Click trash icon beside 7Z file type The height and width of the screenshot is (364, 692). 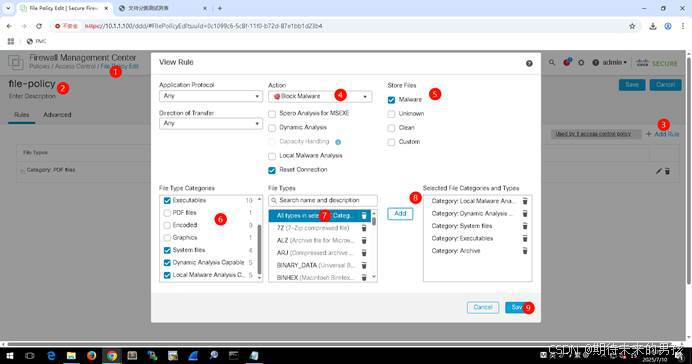pyautogui.click(x=364, y=228)
